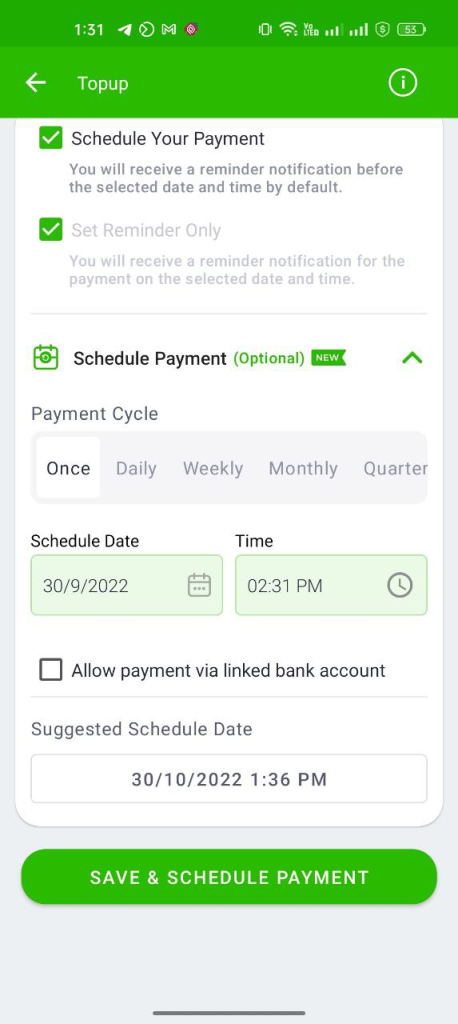Tap the Gmail notification icon in status bar
Viewport: 458px width, 1024px height.
click(169, 29)
